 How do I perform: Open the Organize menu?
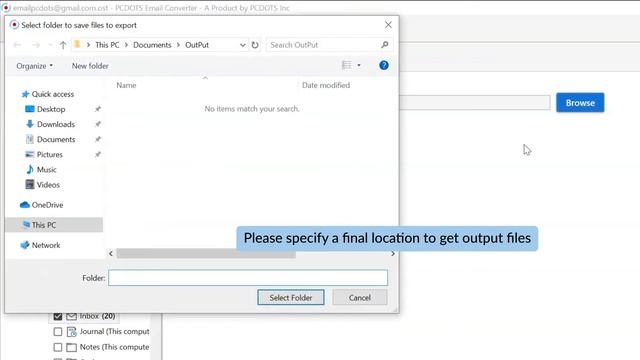tap(34, 66)
